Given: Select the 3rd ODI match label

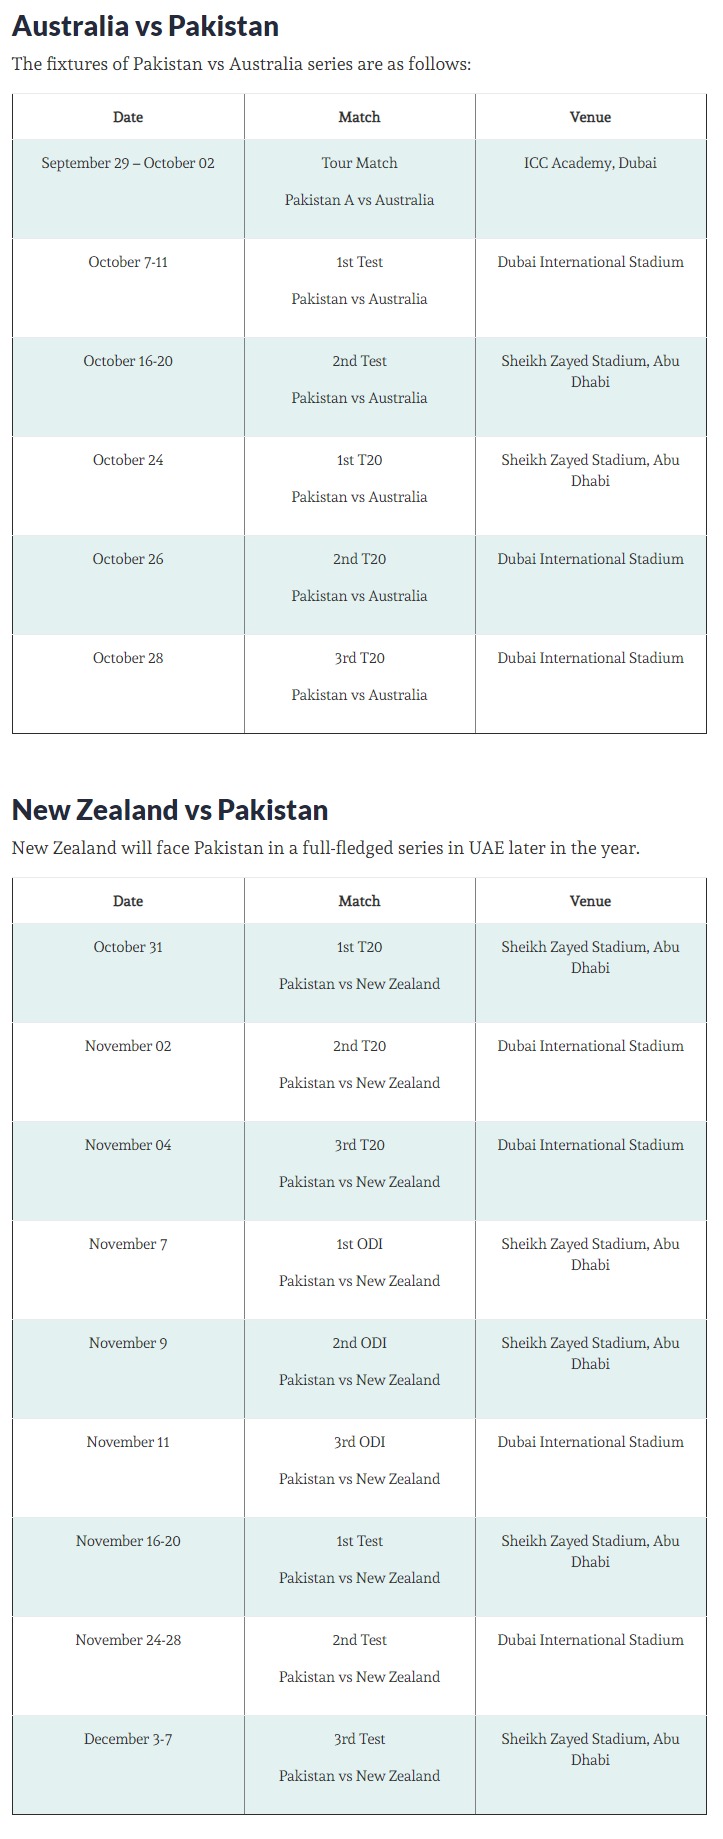Looking at the screenshot, I should (359, 1442).
